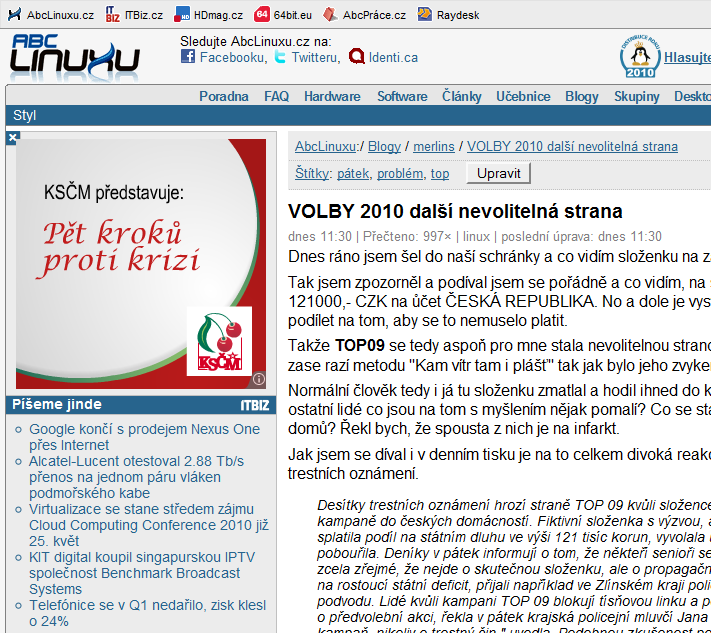This screenshot has width=711, height=633.
Task: Click VOLBY 2010 breadcrumb link
Action: tap(572, 146)
